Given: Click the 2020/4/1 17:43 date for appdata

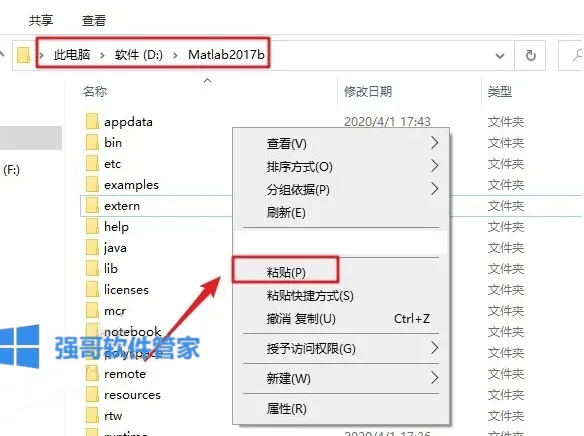Looking at the screenshot, I should coord(387,121).
